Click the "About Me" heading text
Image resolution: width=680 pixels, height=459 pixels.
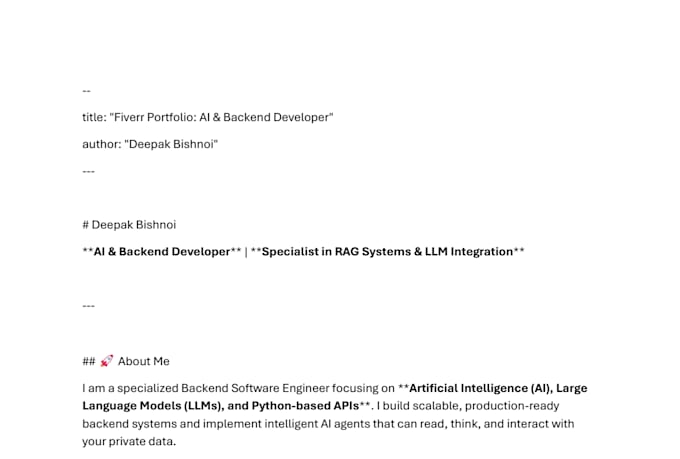point(144,361)
